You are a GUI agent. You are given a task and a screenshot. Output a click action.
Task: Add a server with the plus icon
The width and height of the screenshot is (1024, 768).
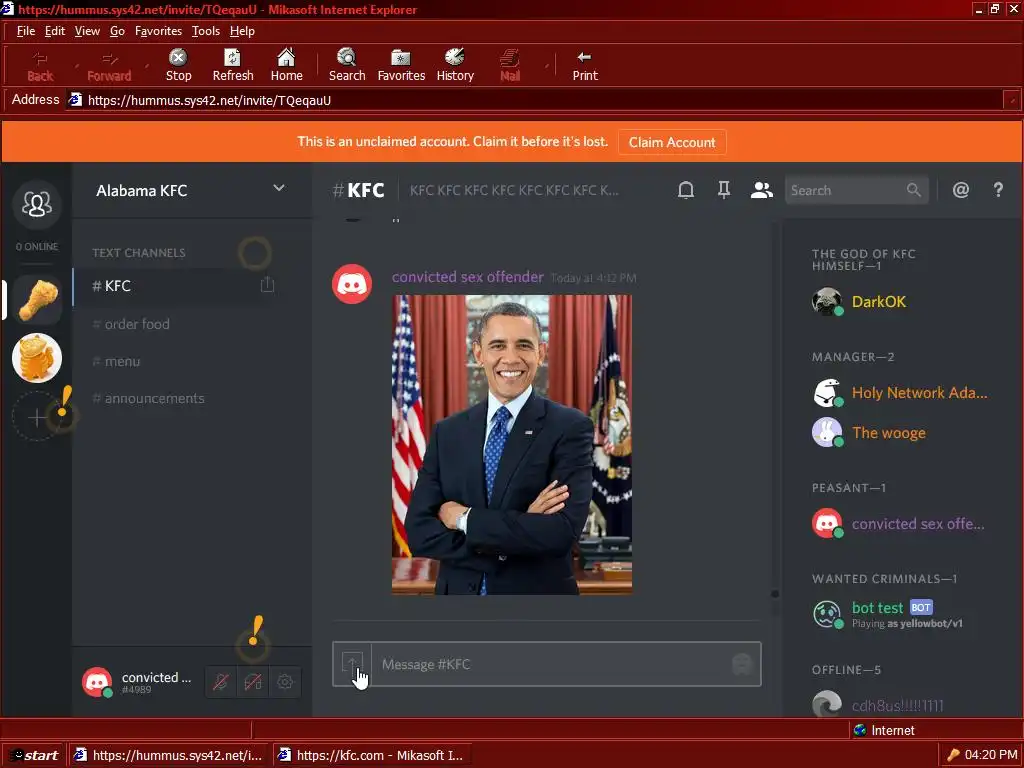tap(37, 417)
